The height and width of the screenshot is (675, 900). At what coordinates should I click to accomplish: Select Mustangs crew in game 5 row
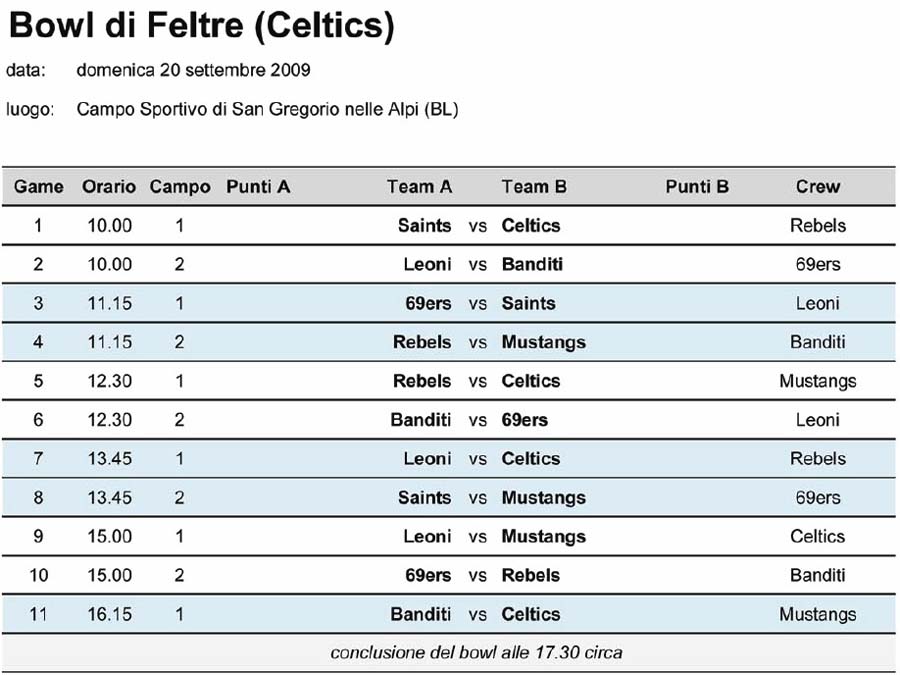[x=817, y=381]
